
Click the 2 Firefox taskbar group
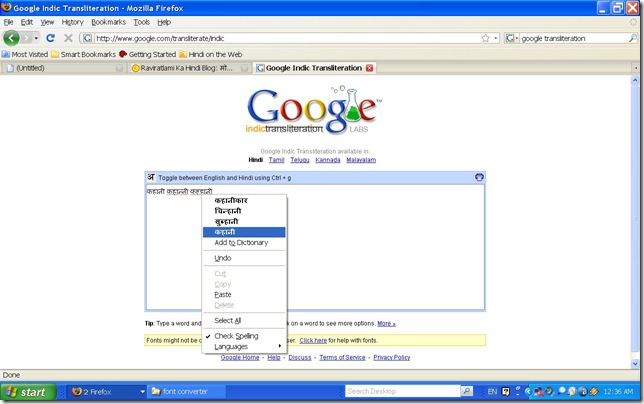coord(106,392)
